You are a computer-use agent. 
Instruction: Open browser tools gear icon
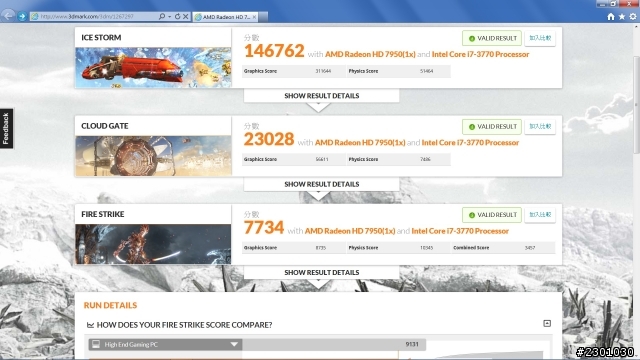633,16
